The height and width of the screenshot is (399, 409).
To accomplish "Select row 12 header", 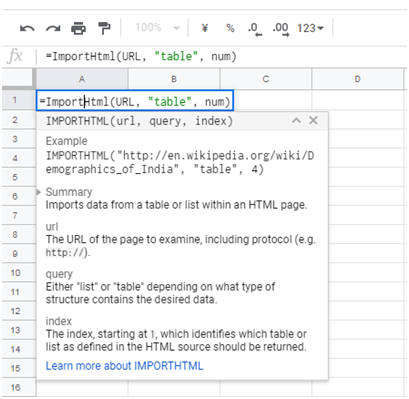I will pos(15,311).
